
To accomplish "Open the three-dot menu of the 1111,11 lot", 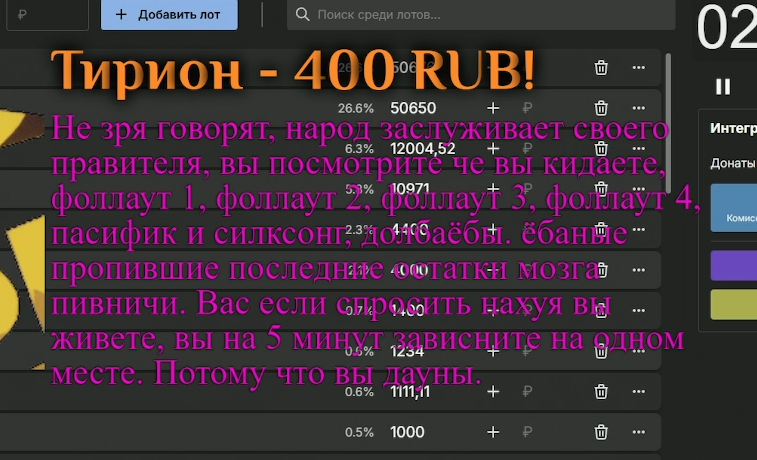I will (x=639, y=391).
